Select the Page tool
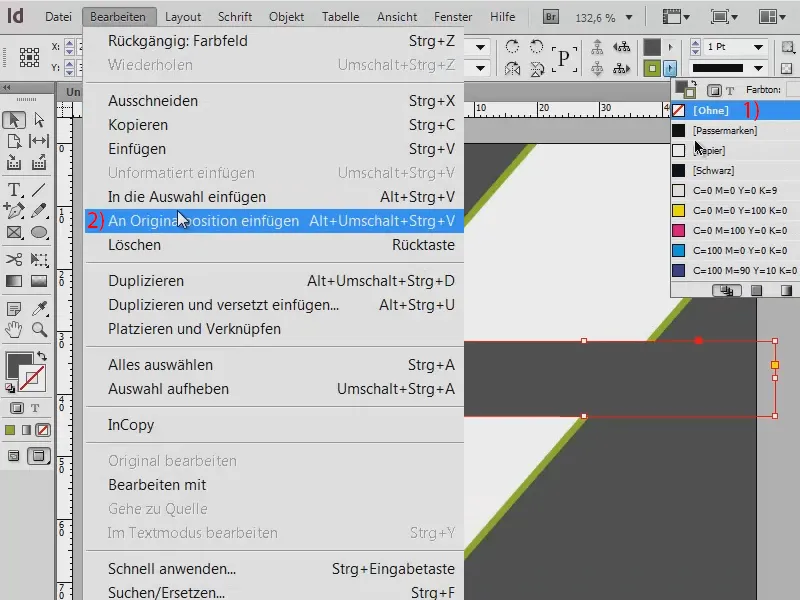Viewport: 800px width, 600px height. point(14,141)
